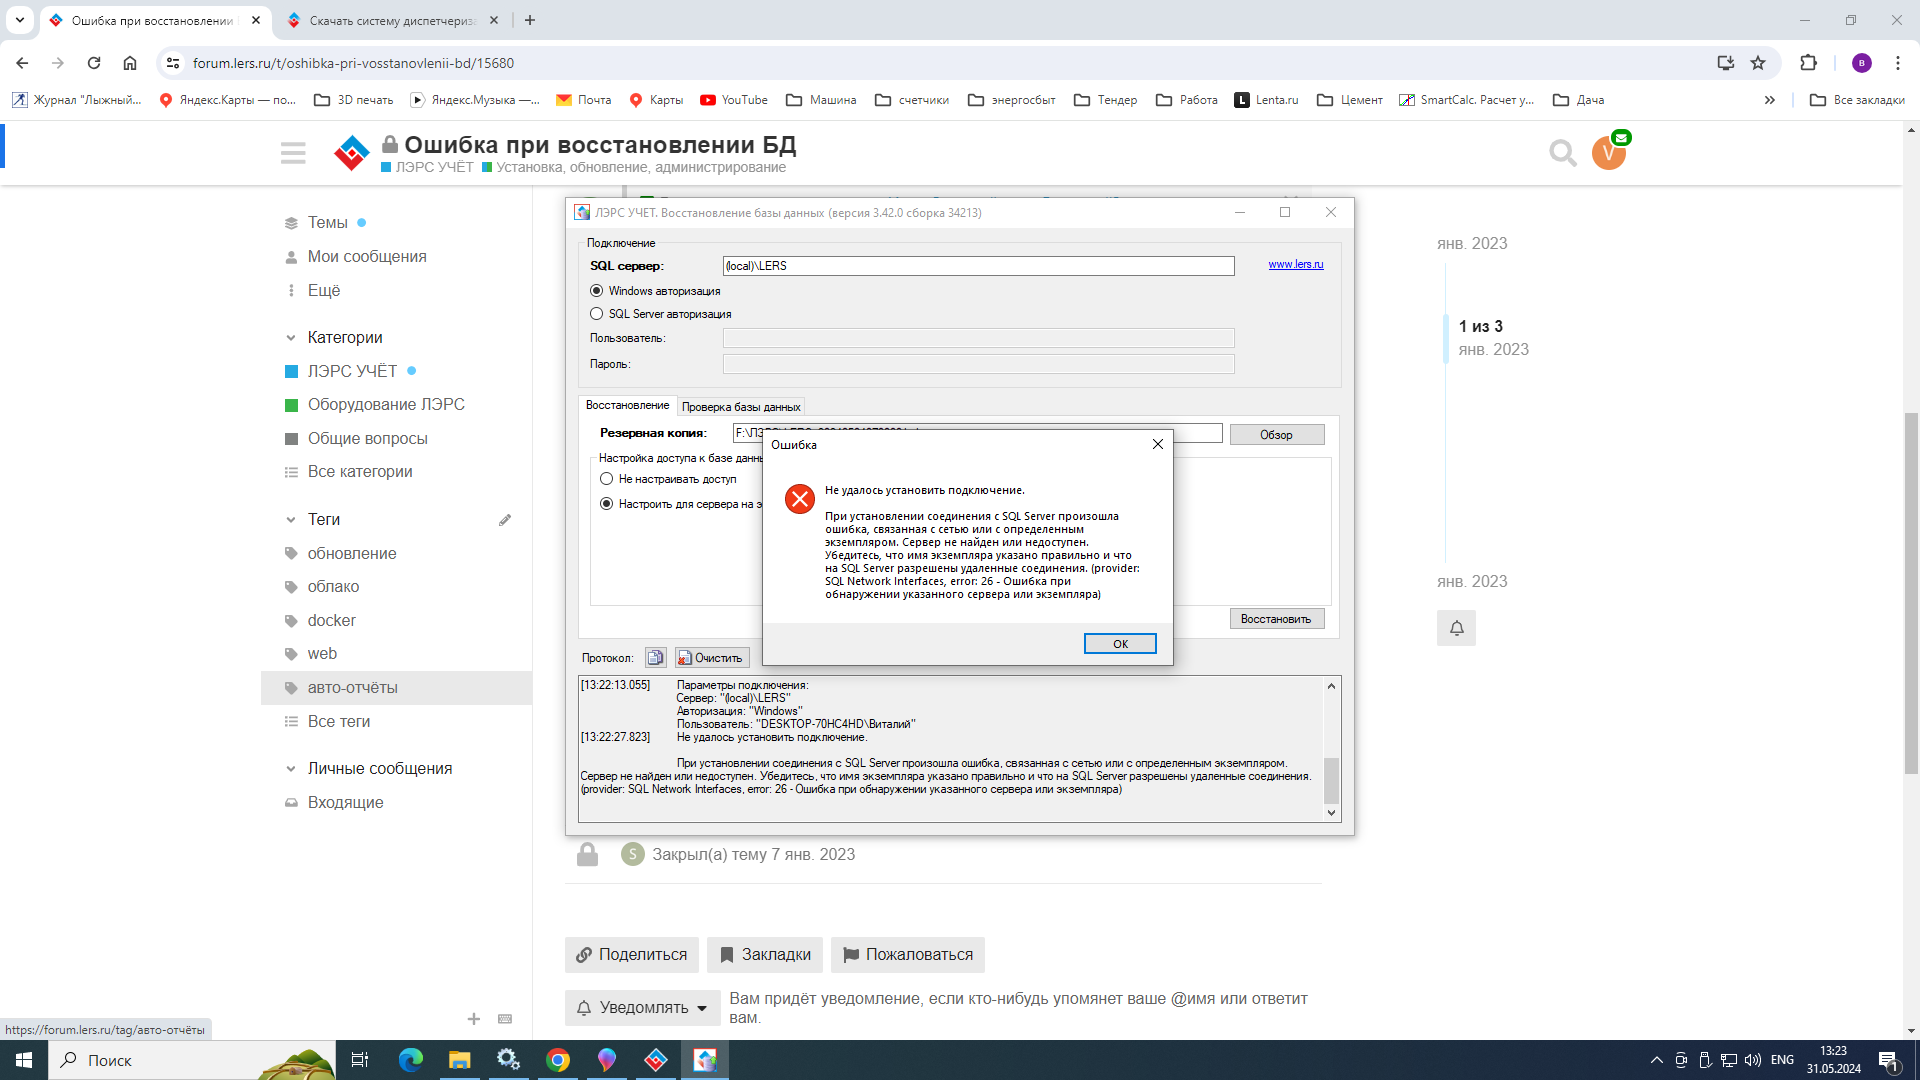Screen dimensions: 1920x1080
Task: Open the user avatar profile menu
Action: pyautogui.click(x=1609, y=153)
